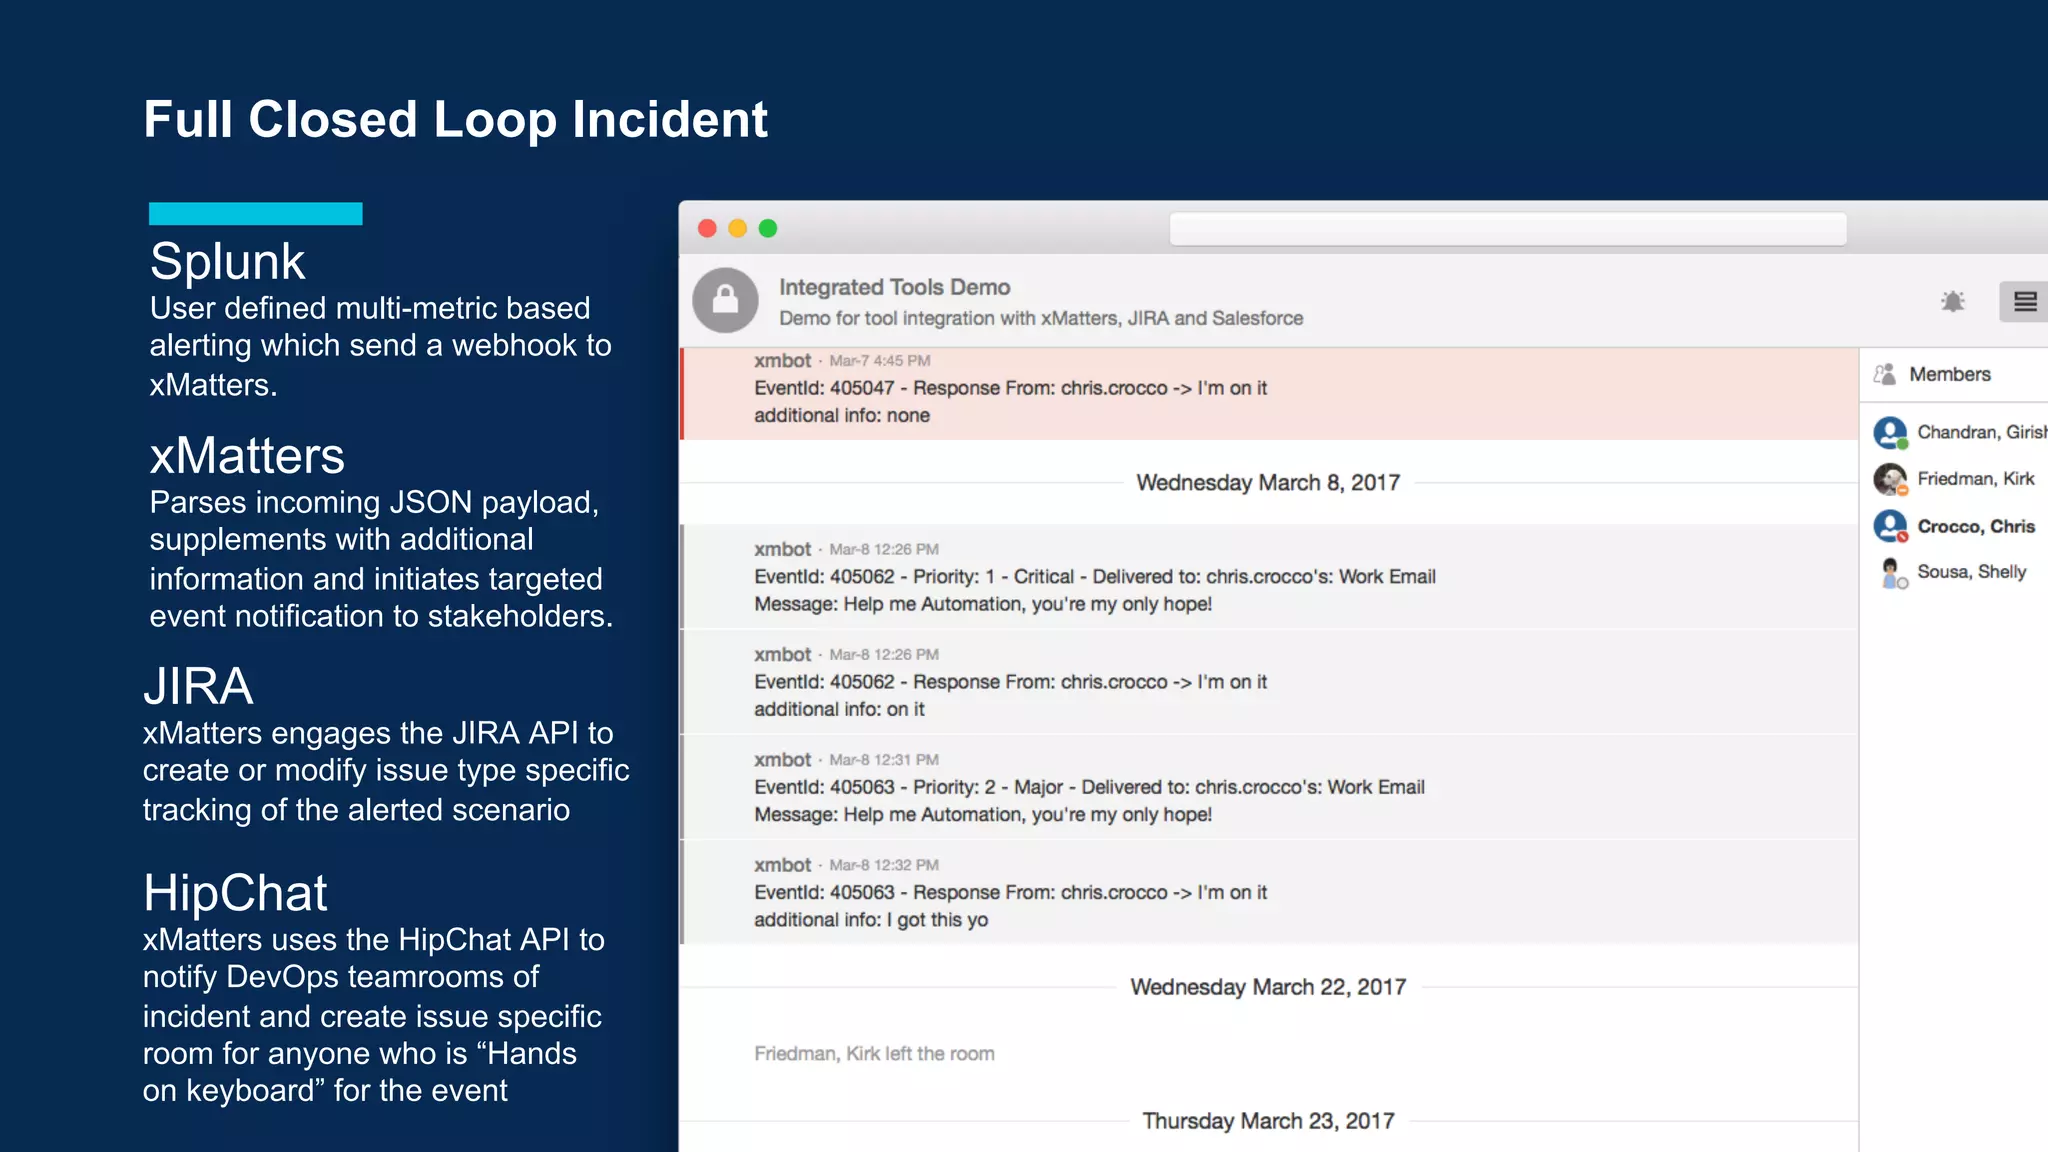Click the EventId 405062 response 'additional info: on it'
The width and height of the screenshot is (2048, 1152).
tap(1269, 682)
